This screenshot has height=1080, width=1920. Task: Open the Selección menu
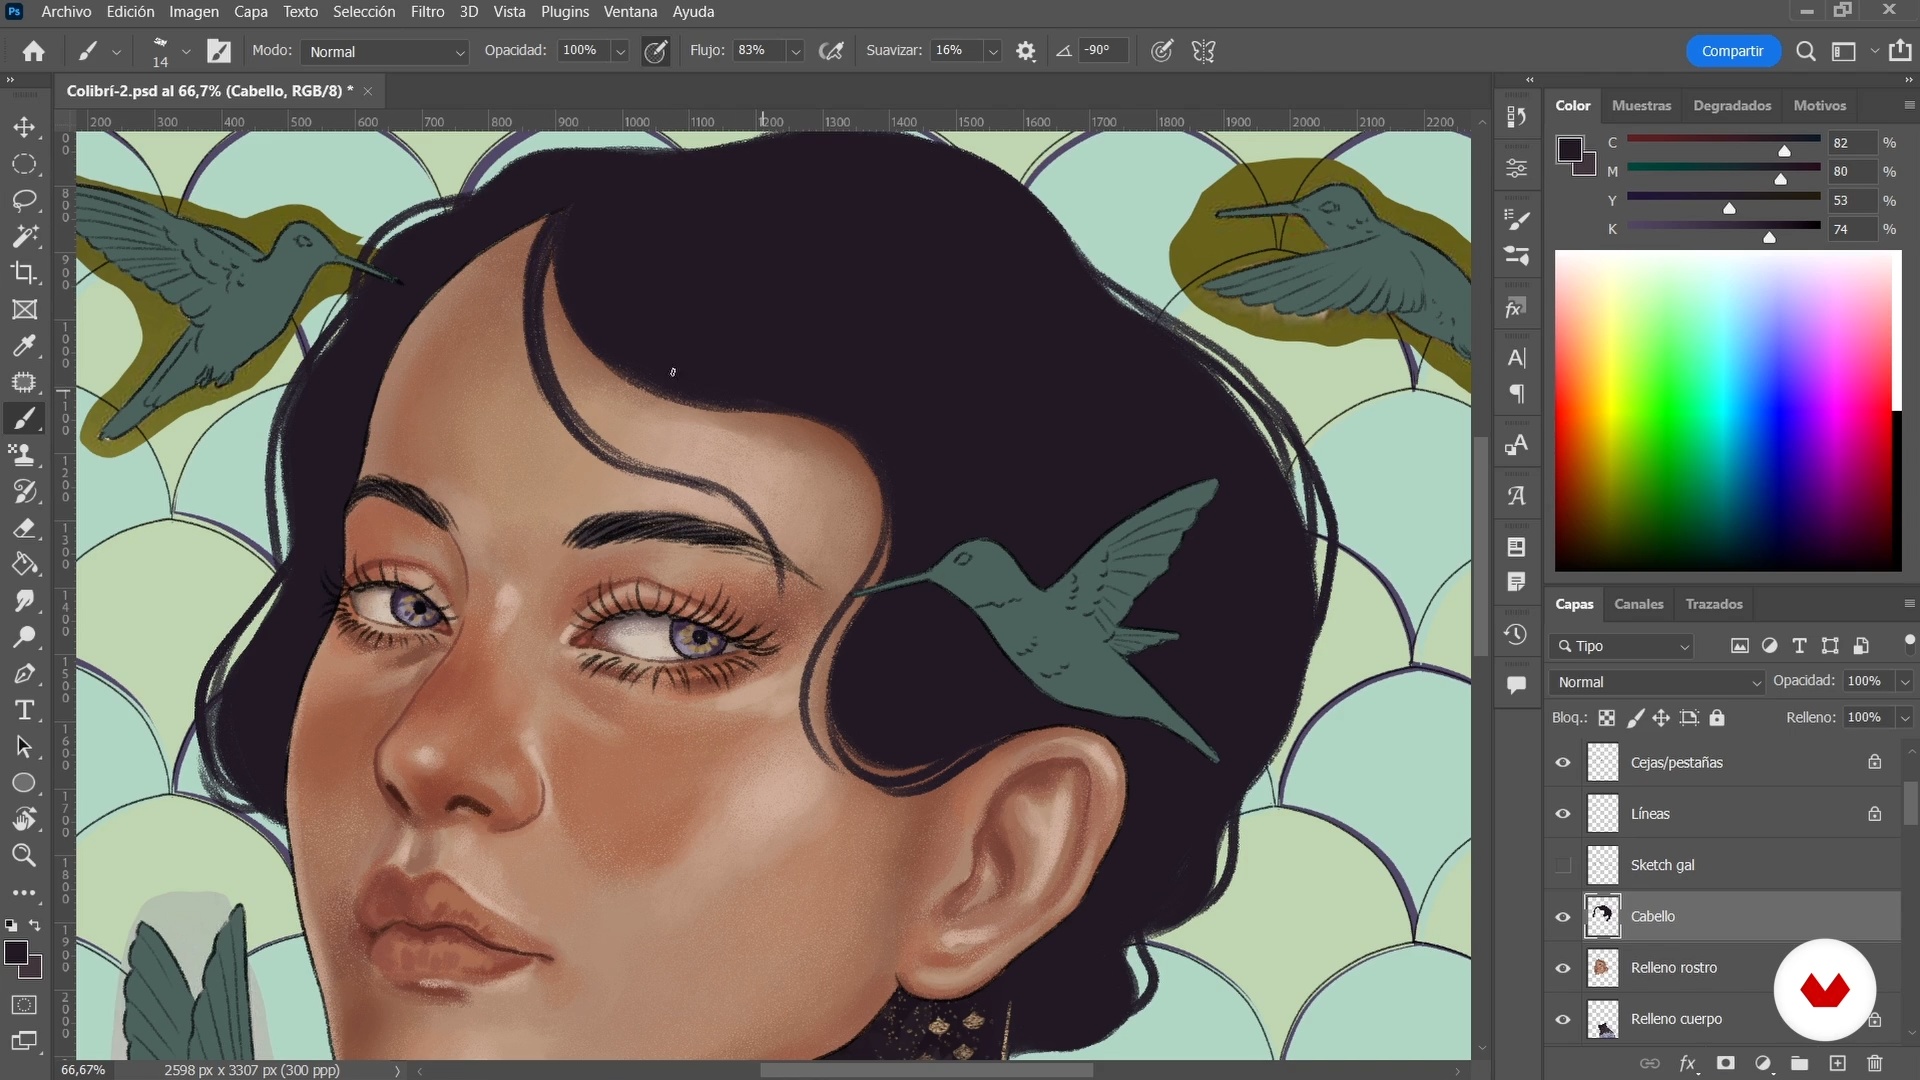point(364,12)
